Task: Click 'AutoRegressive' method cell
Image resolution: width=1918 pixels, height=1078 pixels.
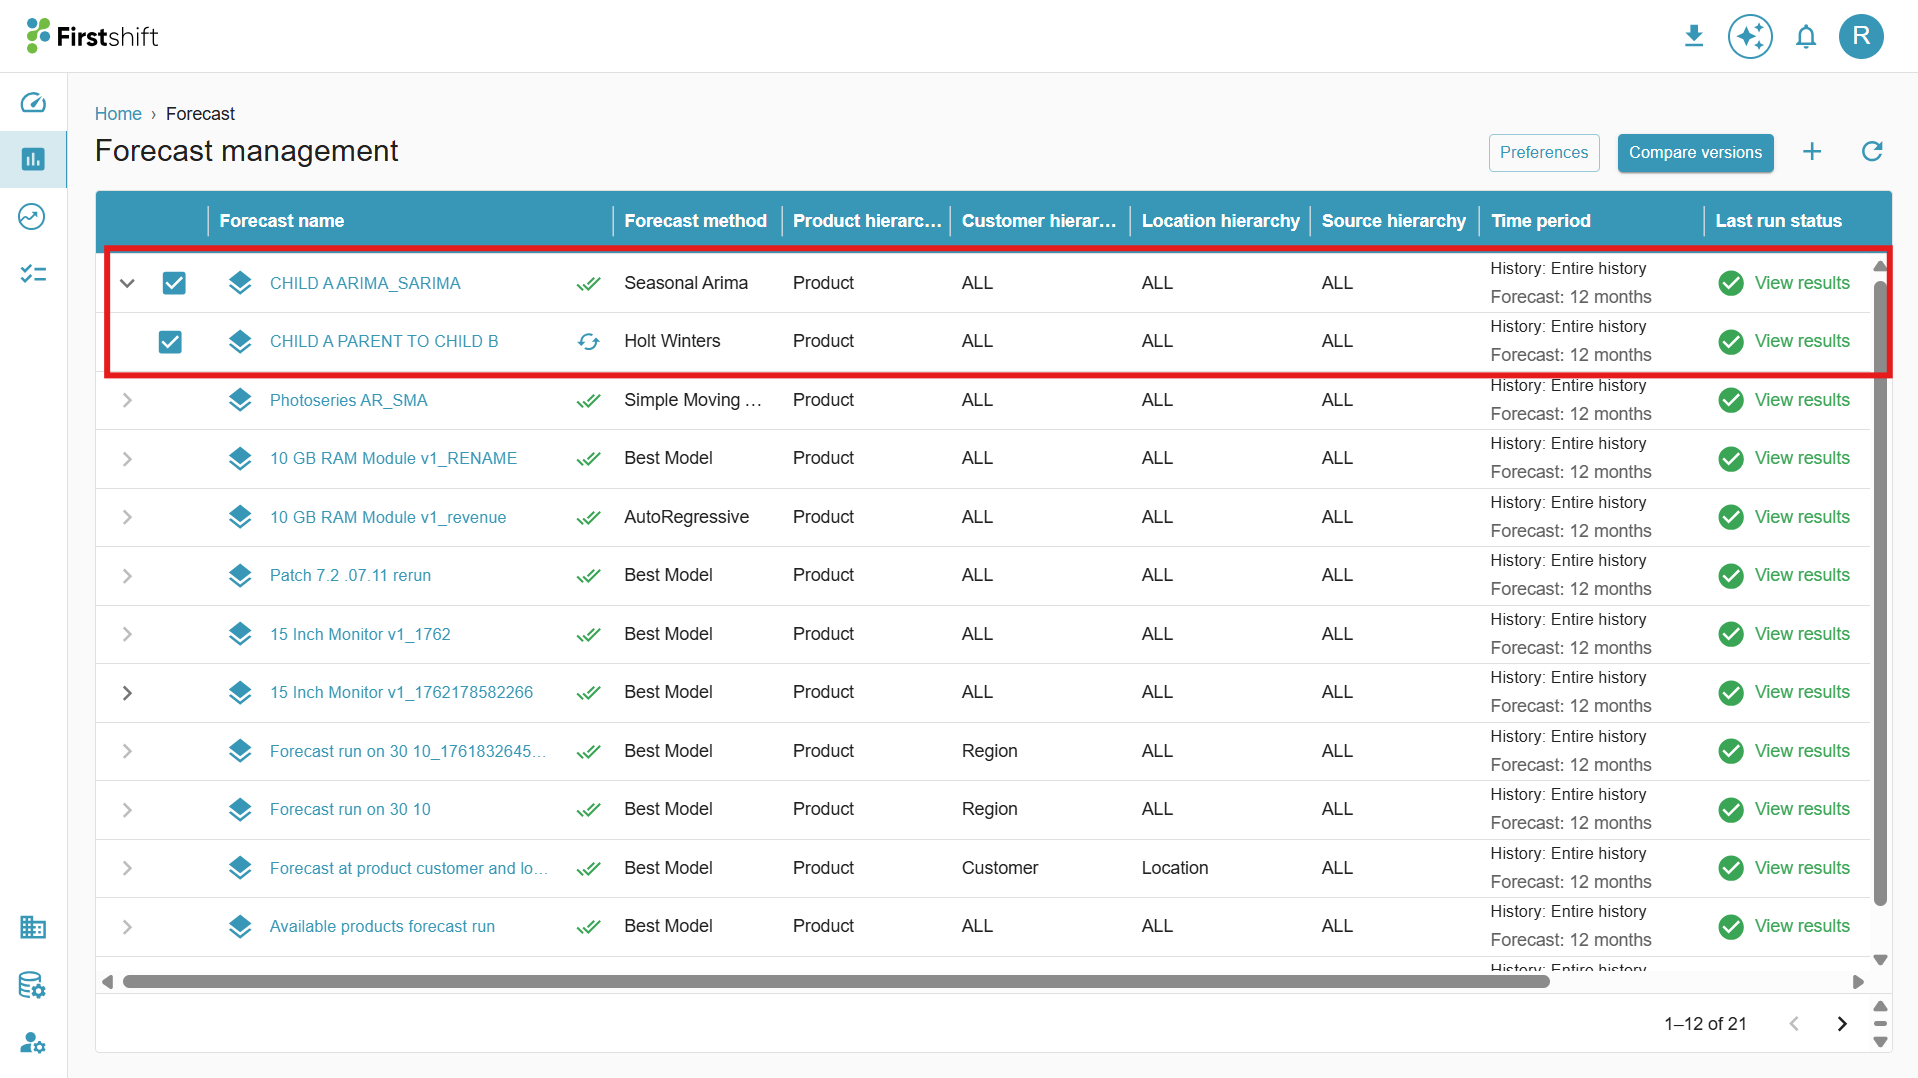Action: click(686, 517)
